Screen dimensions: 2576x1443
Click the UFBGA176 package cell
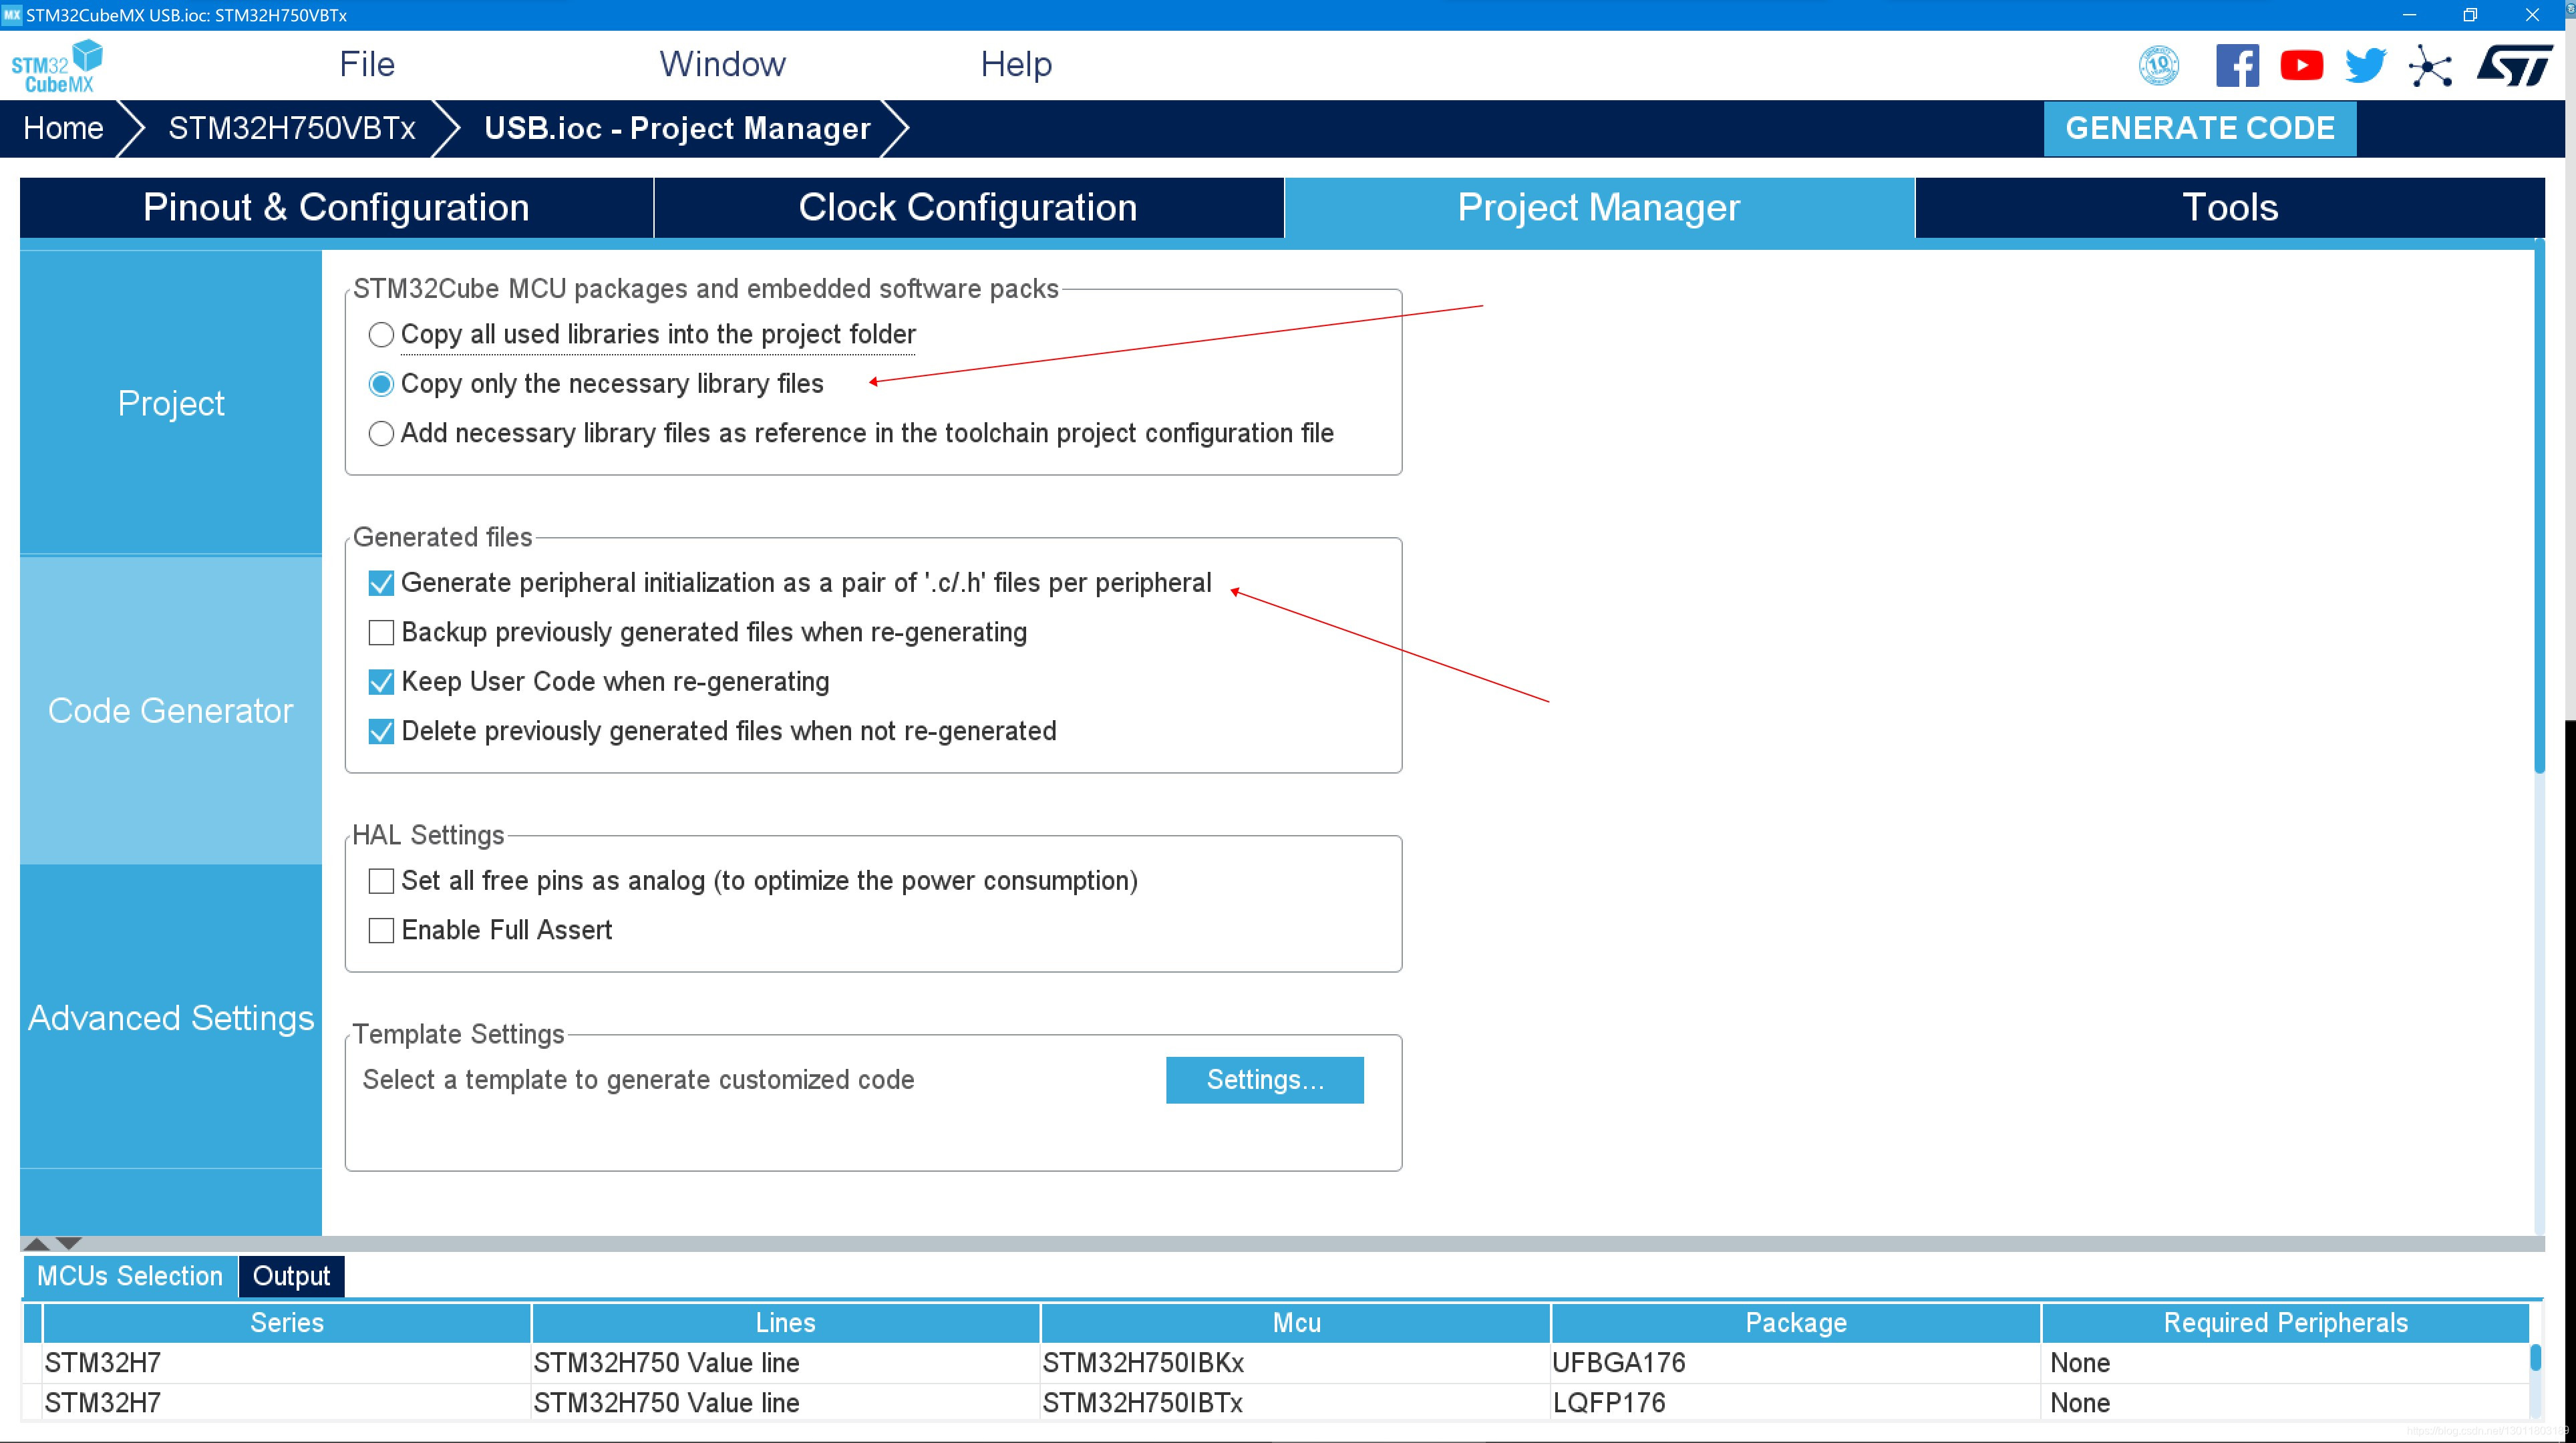coord(1796,1363)
